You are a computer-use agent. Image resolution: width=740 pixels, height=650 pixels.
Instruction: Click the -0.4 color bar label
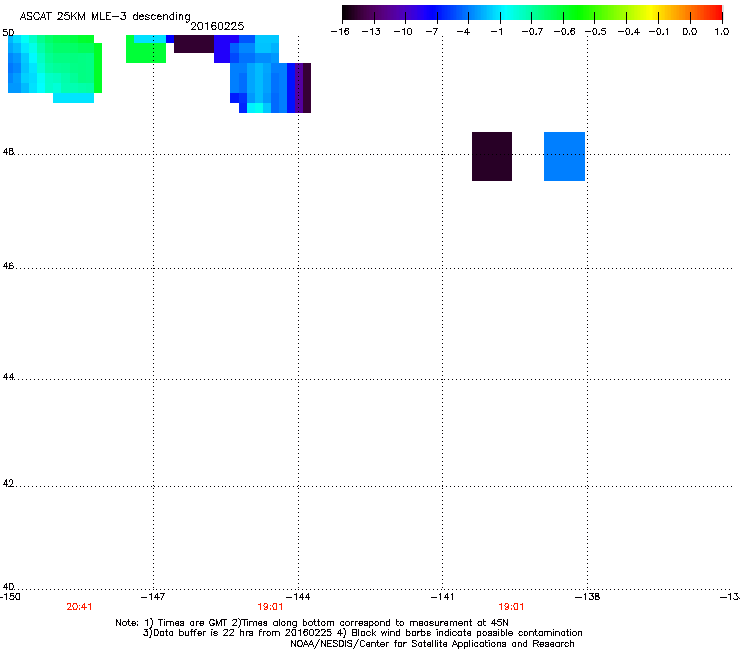point(629,32)
